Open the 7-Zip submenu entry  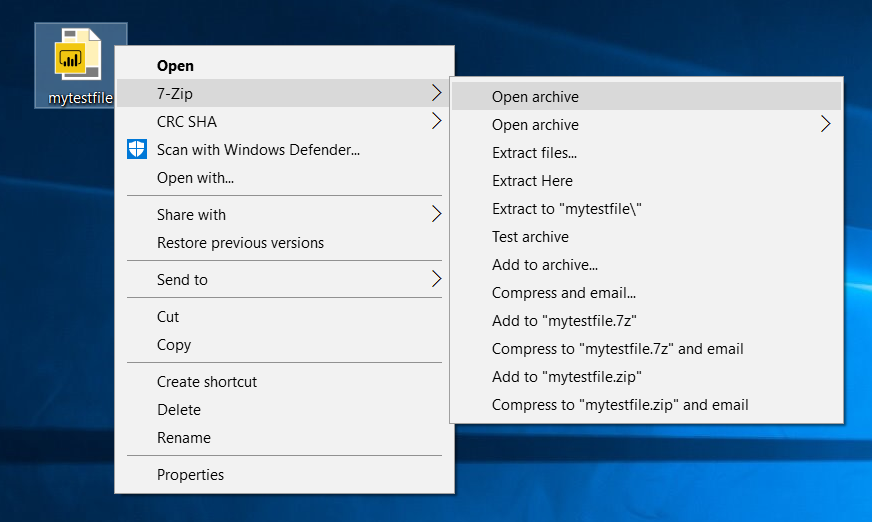point(284,93)
